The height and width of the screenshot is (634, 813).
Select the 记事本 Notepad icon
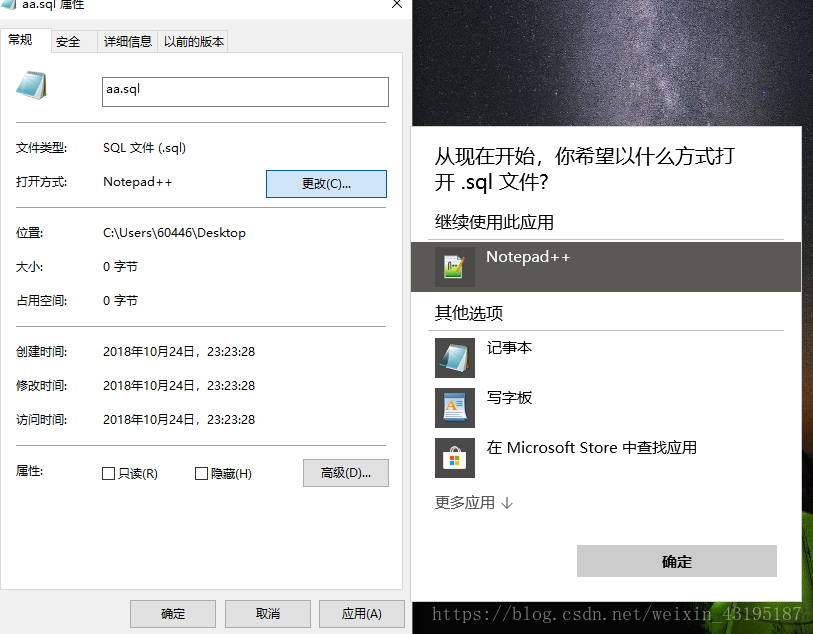tap(455, 358)
